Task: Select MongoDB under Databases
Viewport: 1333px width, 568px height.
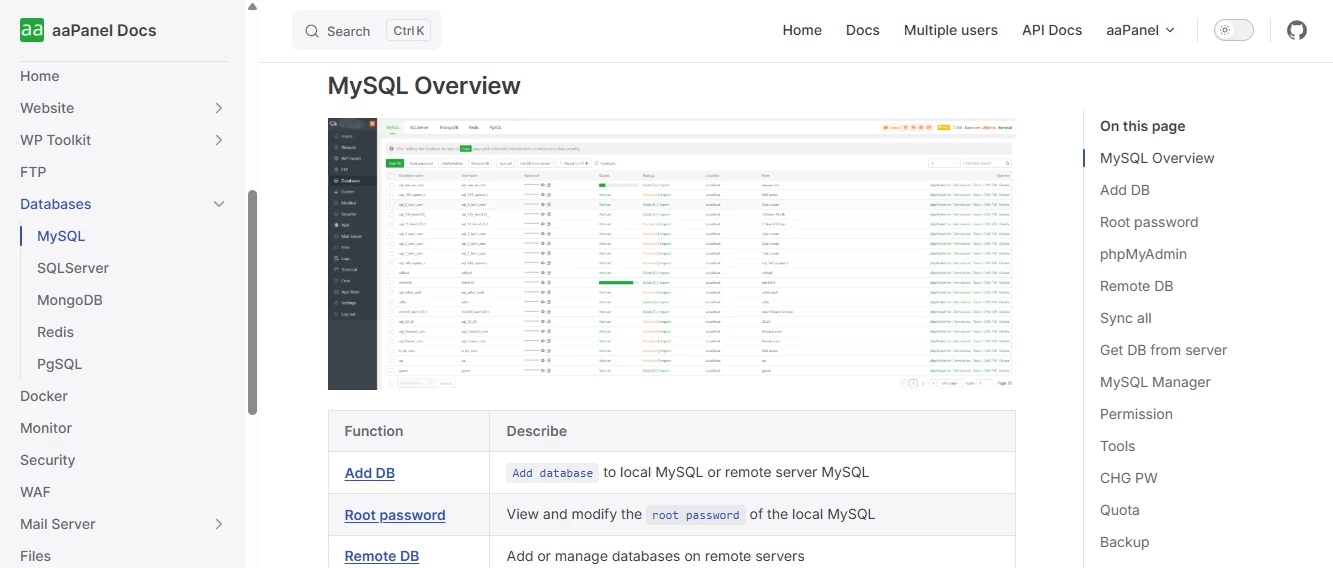Action: (x=70, y=300)
